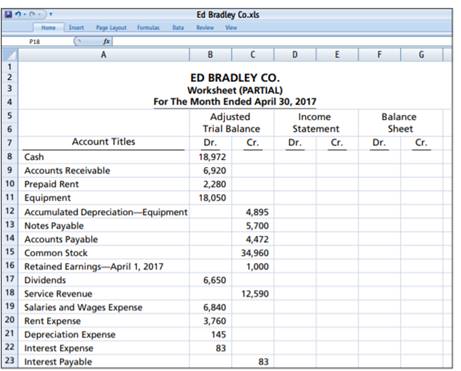The height and width of the screenshot is (371, 461).
Task: Select the Cash account cell
Action: coord(104,157)
